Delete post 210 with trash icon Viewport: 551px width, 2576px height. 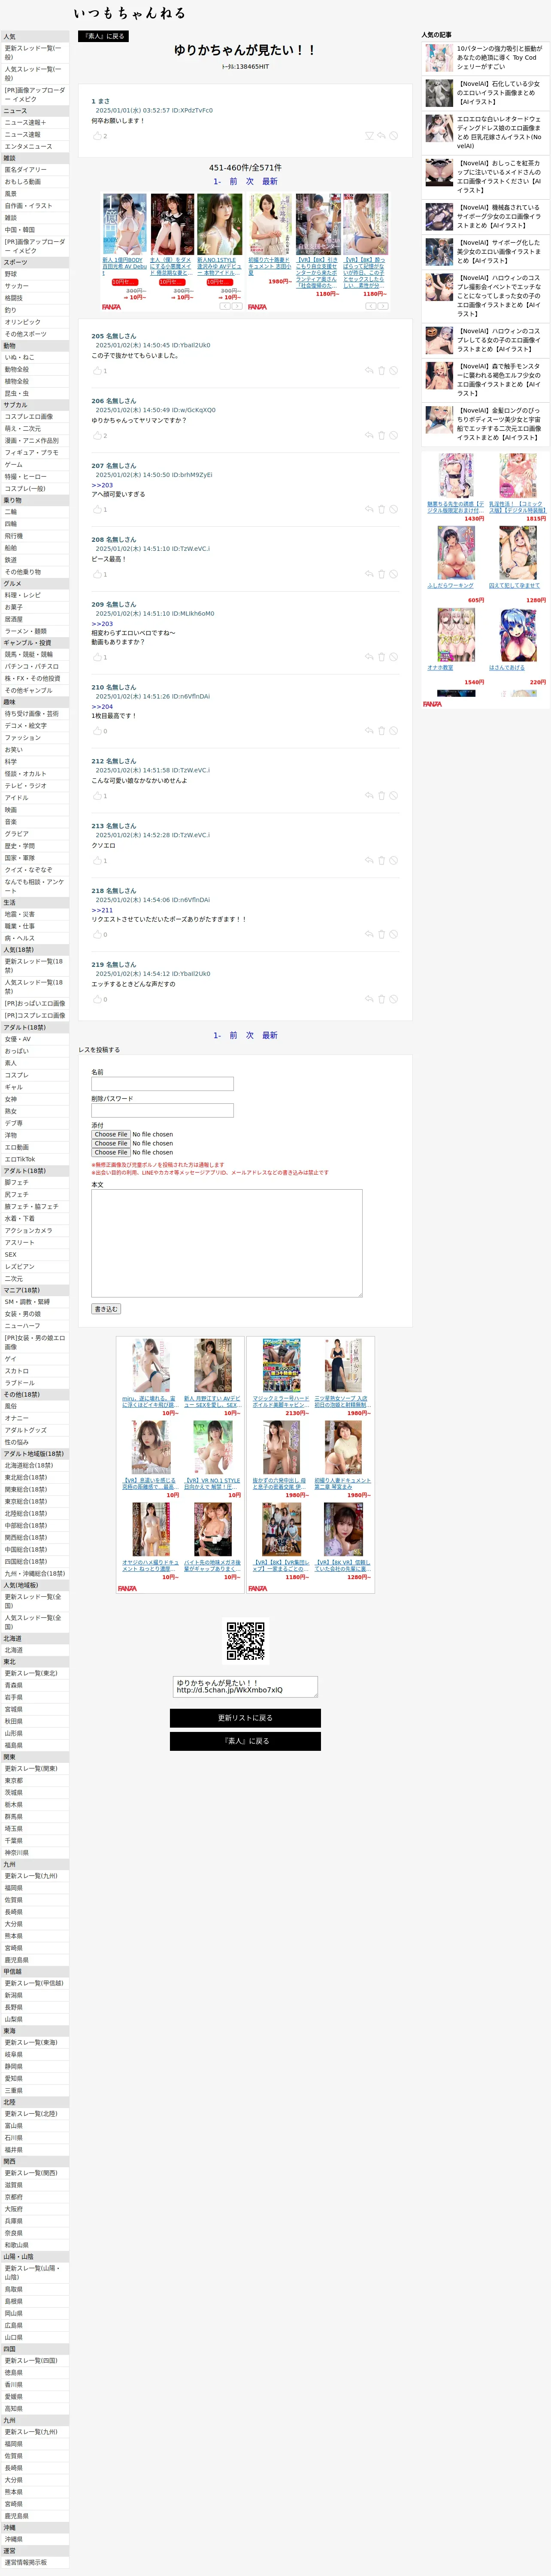click(381, 732)
